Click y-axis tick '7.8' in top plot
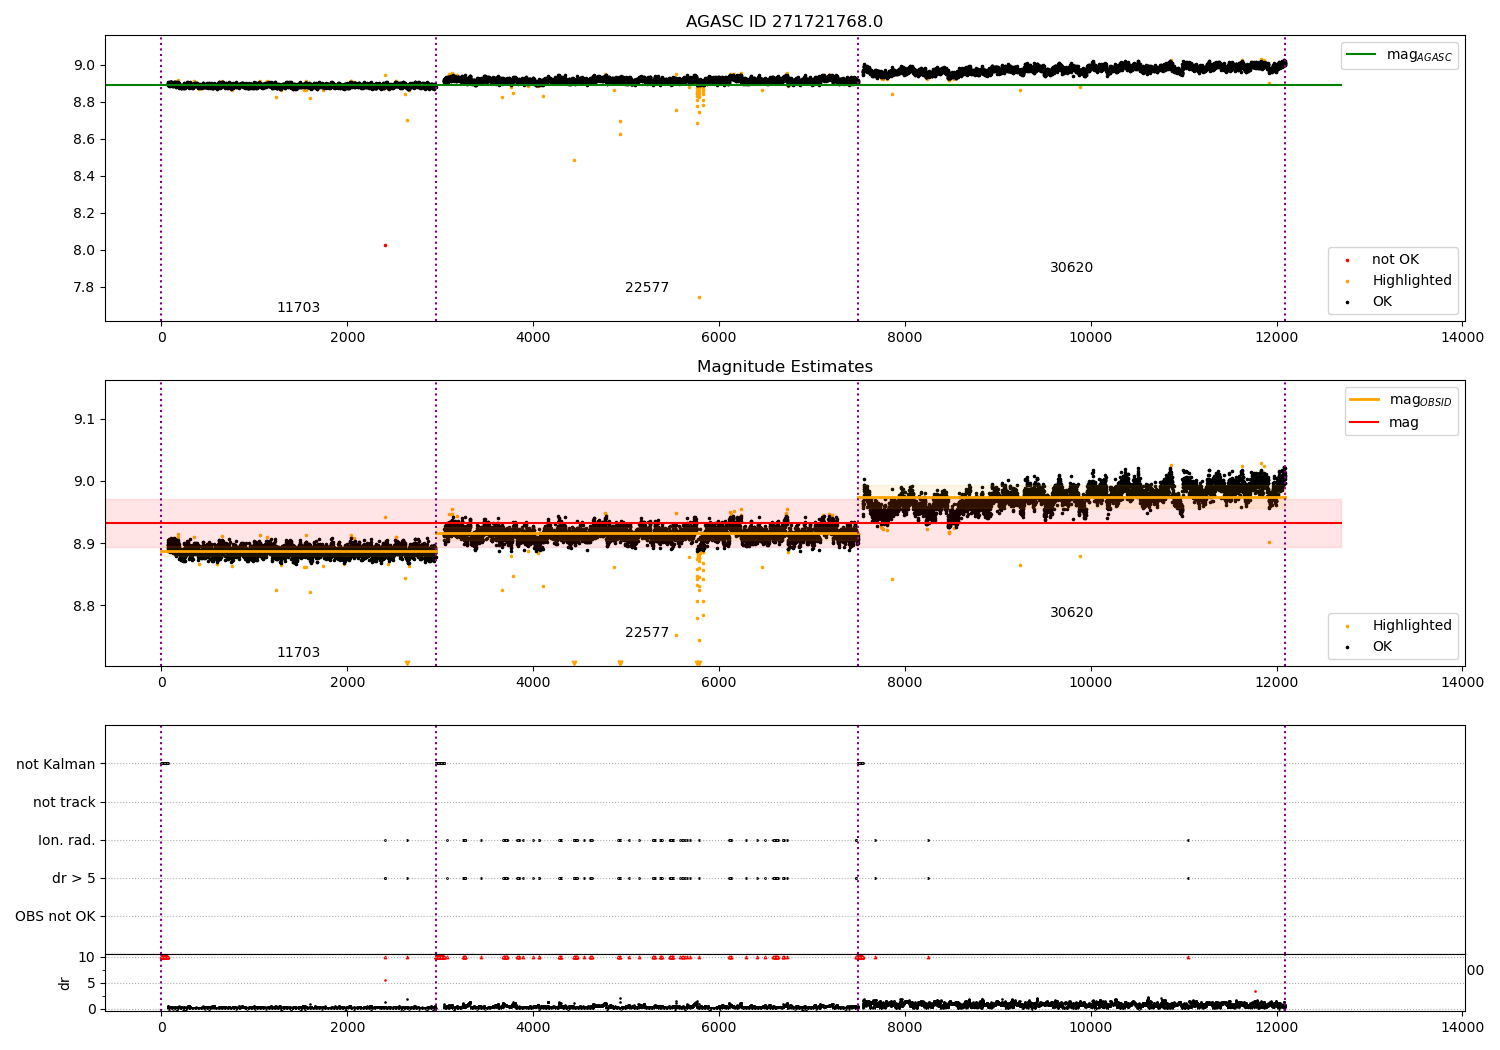 click(84, 288)
